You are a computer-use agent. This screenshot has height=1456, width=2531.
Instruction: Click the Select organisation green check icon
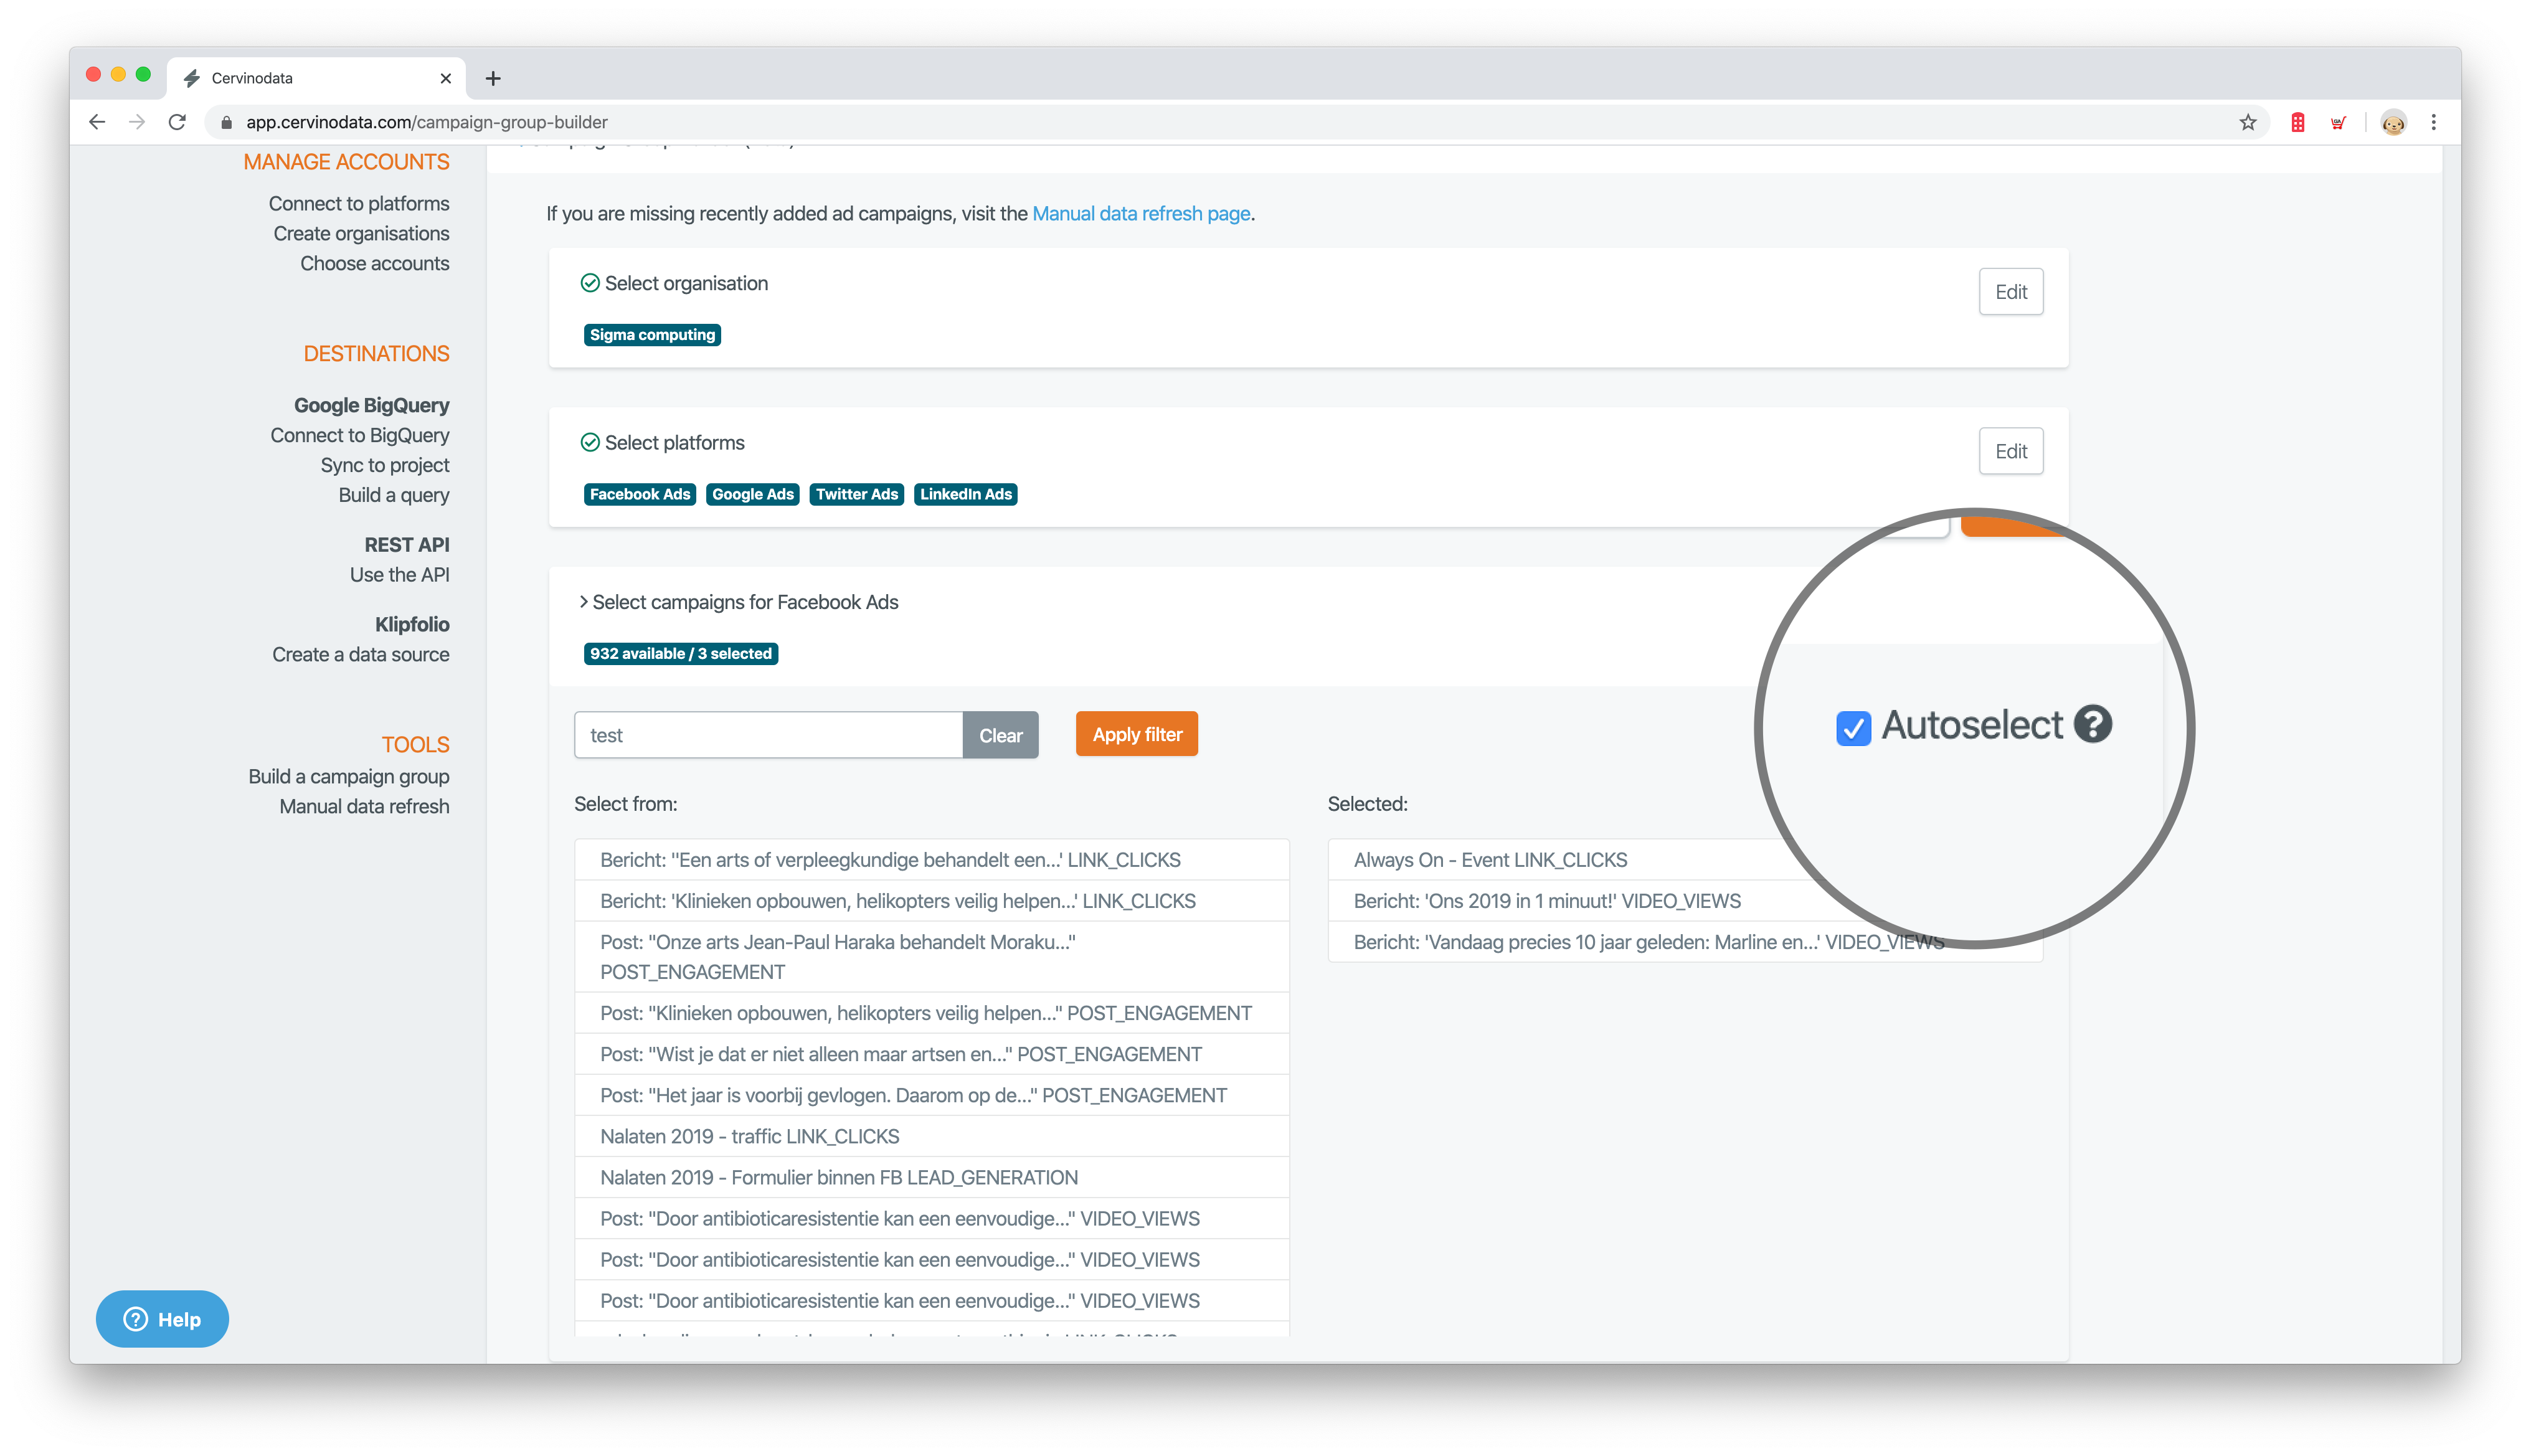590,283
